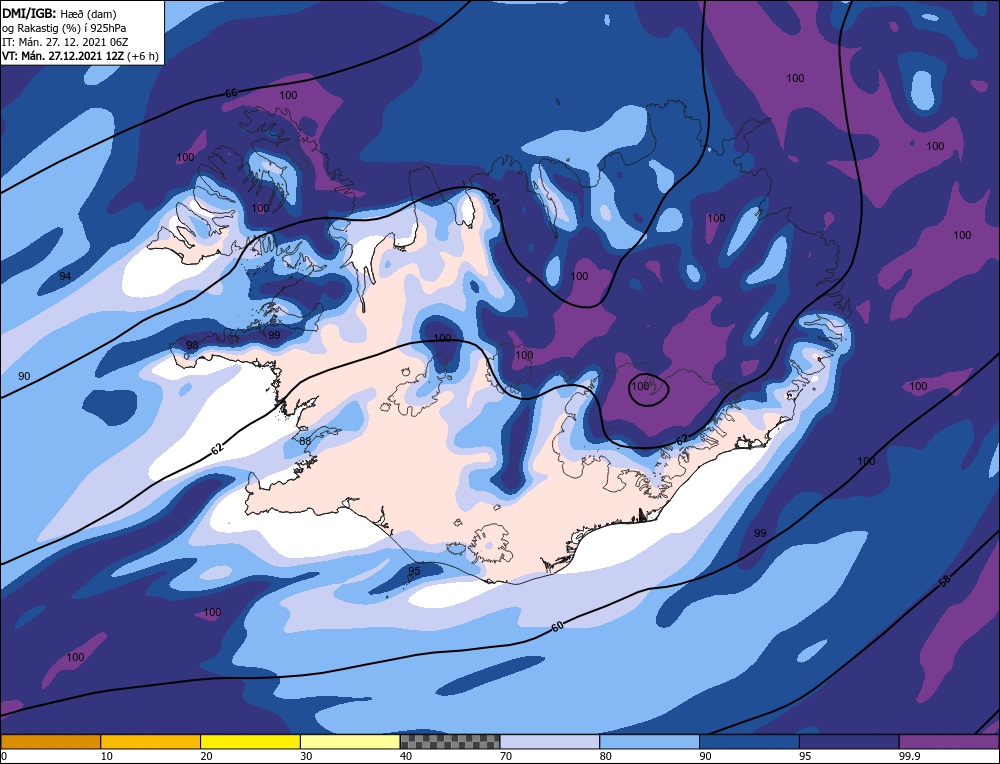Viewport: 1000px width, 764px height.
Task: Click the orange 10–20 legend swatch
Action: pyautogui.click(x=151, y=741)
